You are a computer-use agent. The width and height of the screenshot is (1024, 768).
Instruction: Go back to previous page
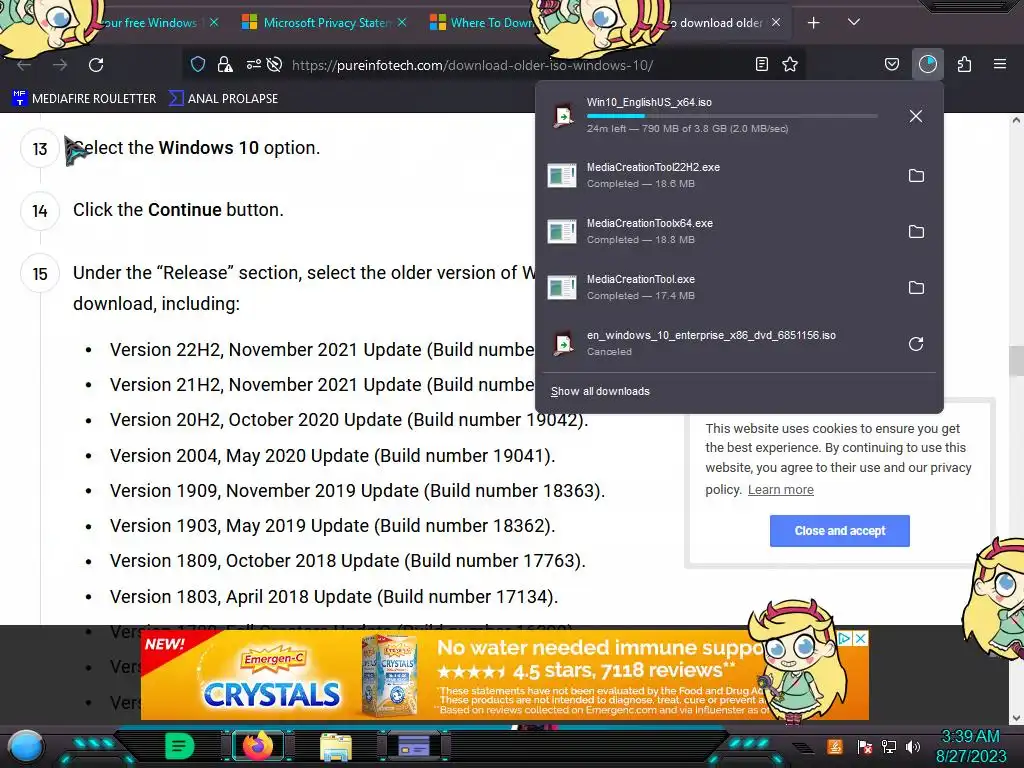(24, 65)
